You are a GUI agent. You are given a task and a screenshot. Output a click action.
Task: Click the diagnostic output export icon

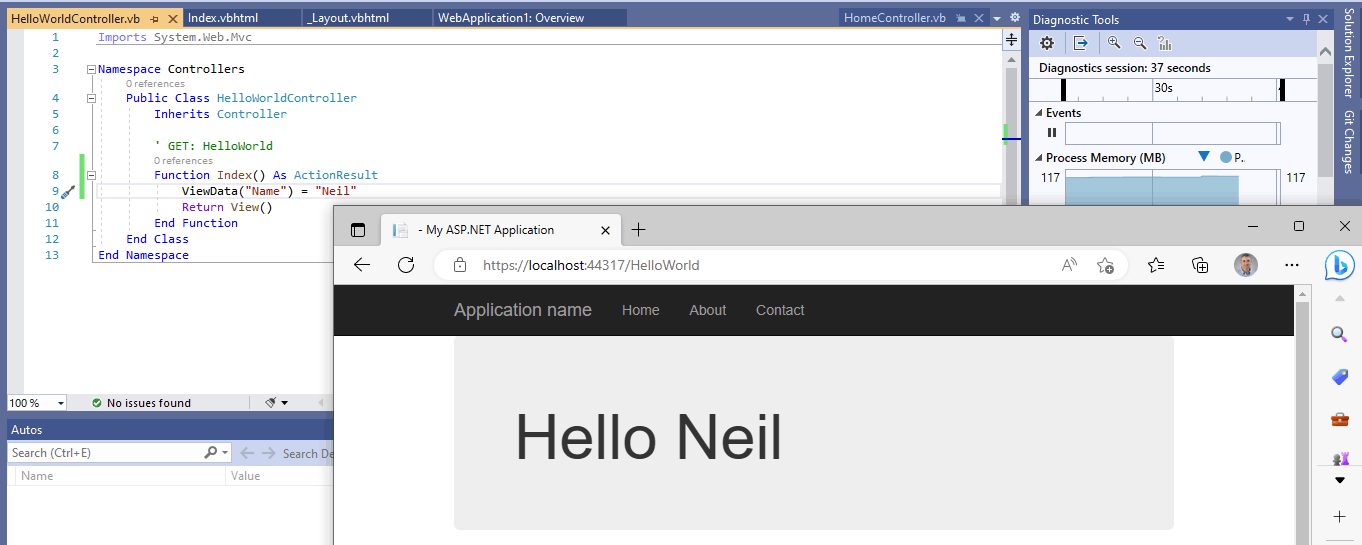(x=1080, y=43)
